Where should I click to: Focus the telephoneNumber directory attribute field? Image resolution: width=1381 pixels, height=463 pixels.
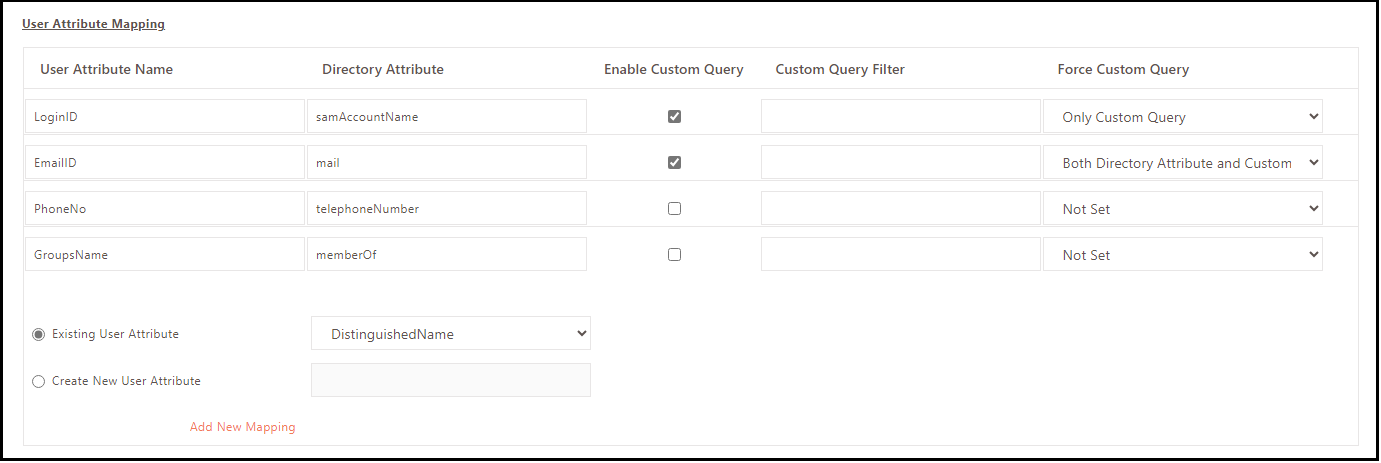(446, 209)
